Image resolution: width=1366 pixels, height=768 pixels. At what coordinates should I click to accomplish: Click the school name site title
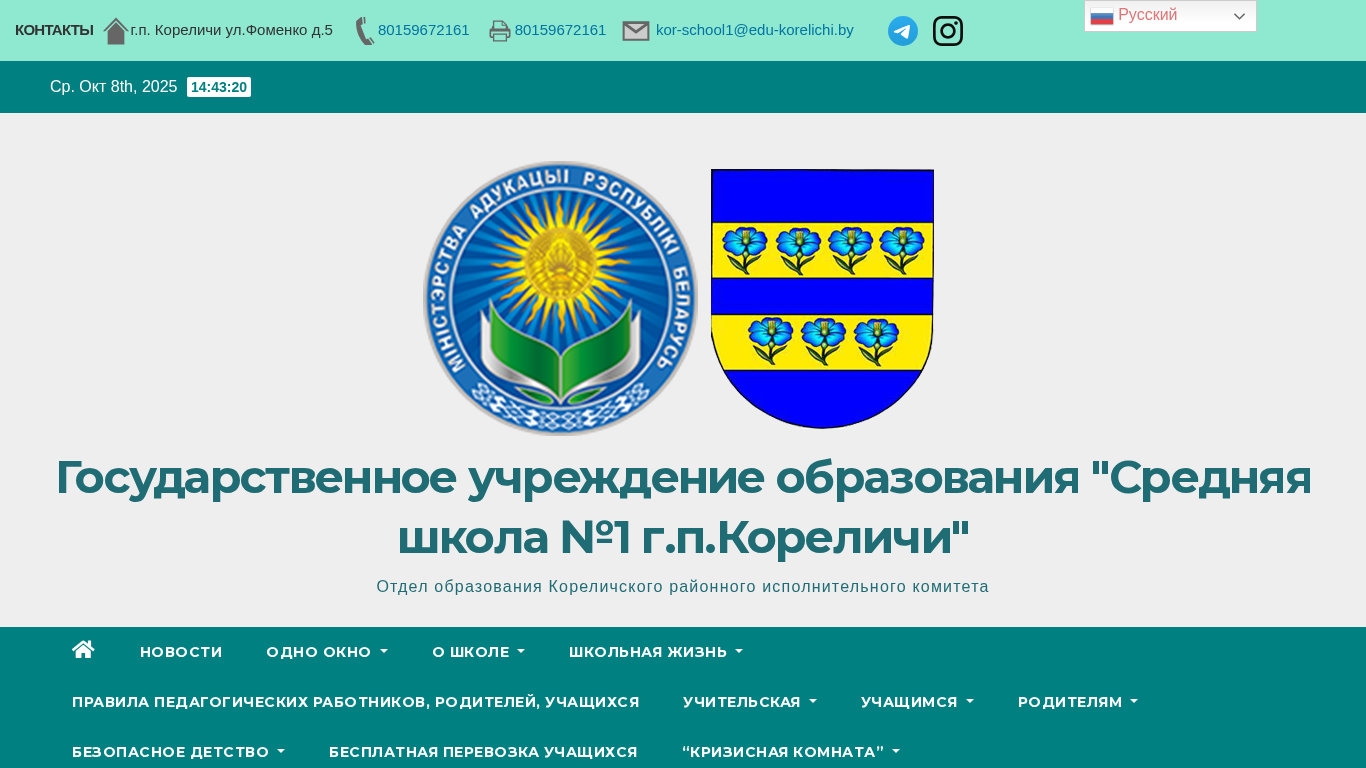pyautogui.click(x=683, y=507)
